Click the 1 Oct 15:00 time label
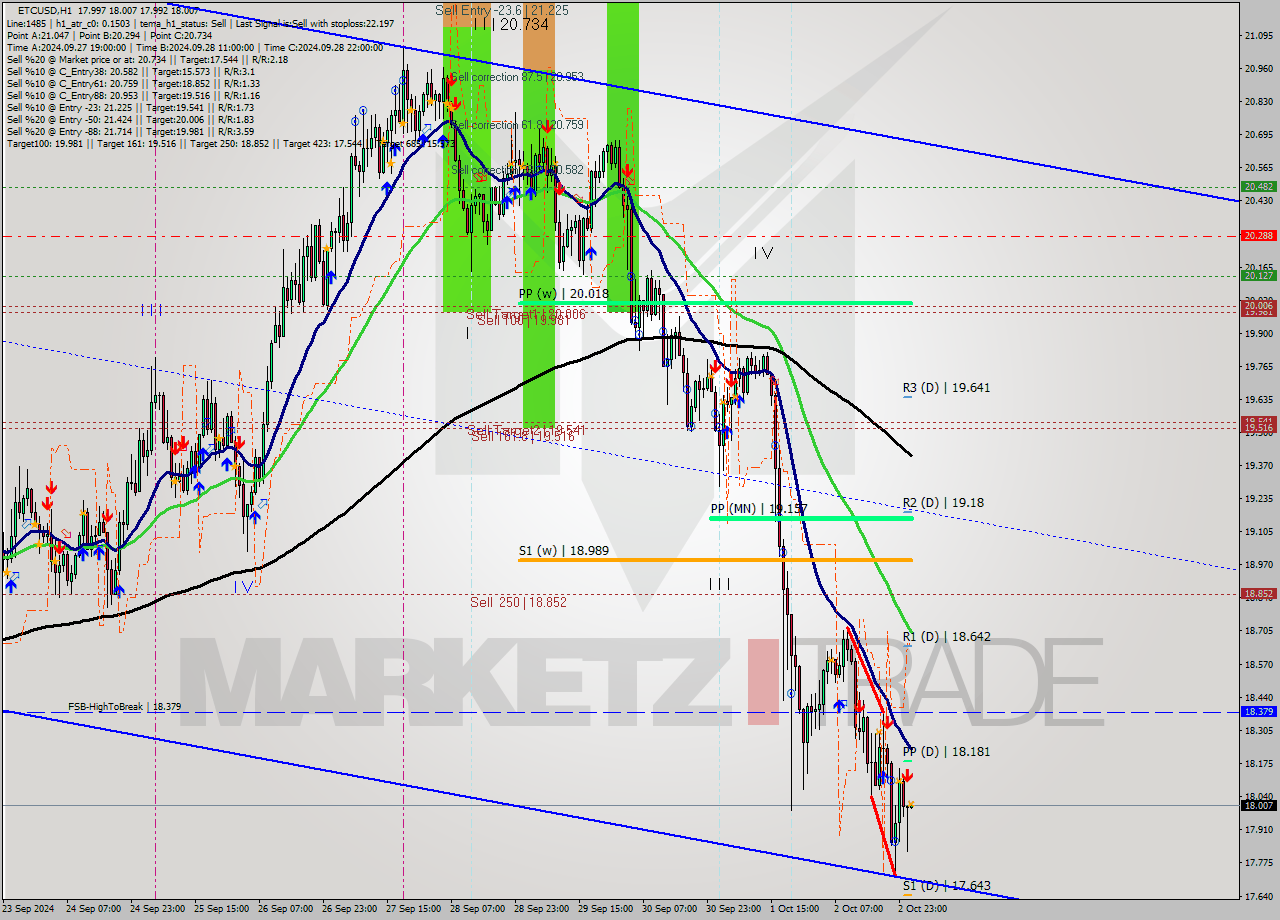This screenshot has width=1280, height=920. (794, 909)
